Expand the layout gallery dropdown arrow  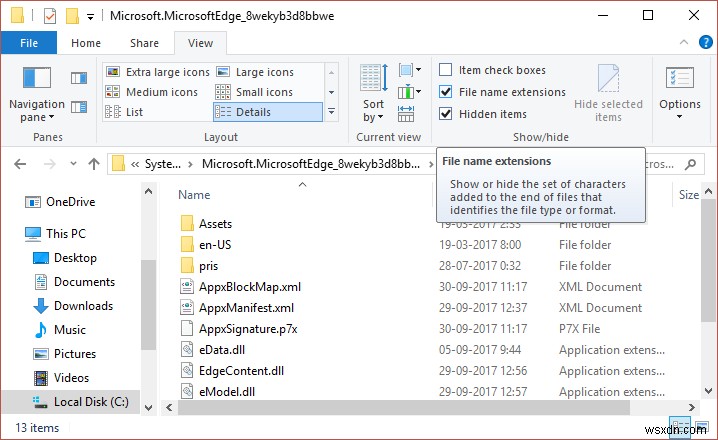(331, 112)
